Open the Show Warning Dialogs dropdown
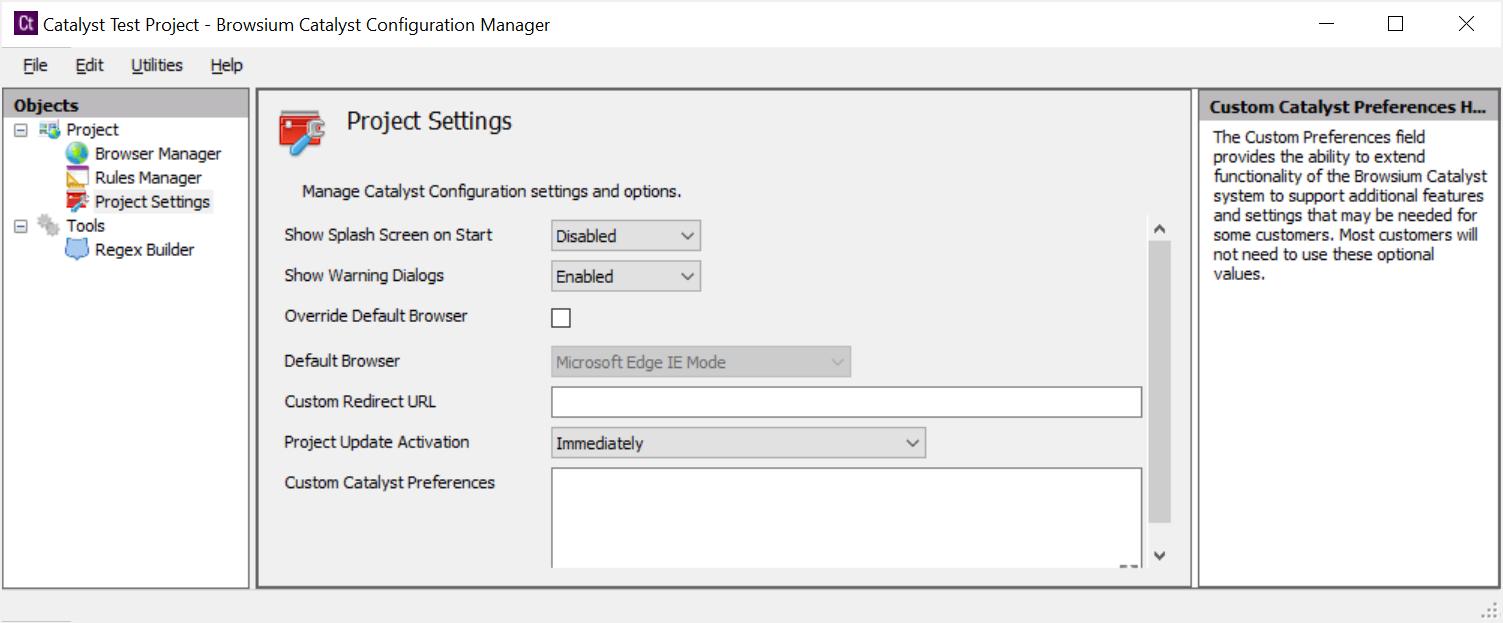Screen dimensions: 1503x623 (687, 275)
